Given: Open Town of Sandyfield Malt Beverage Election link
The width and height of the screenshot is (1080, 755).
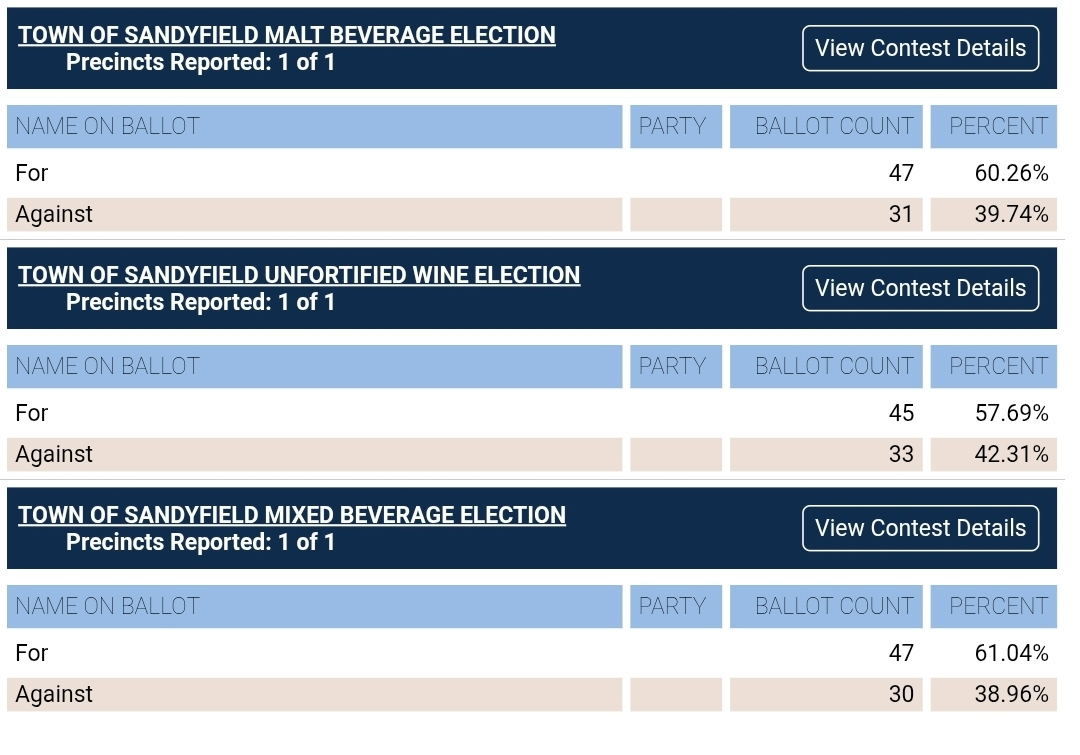Looking at the screenshot, I should [287, 35].
